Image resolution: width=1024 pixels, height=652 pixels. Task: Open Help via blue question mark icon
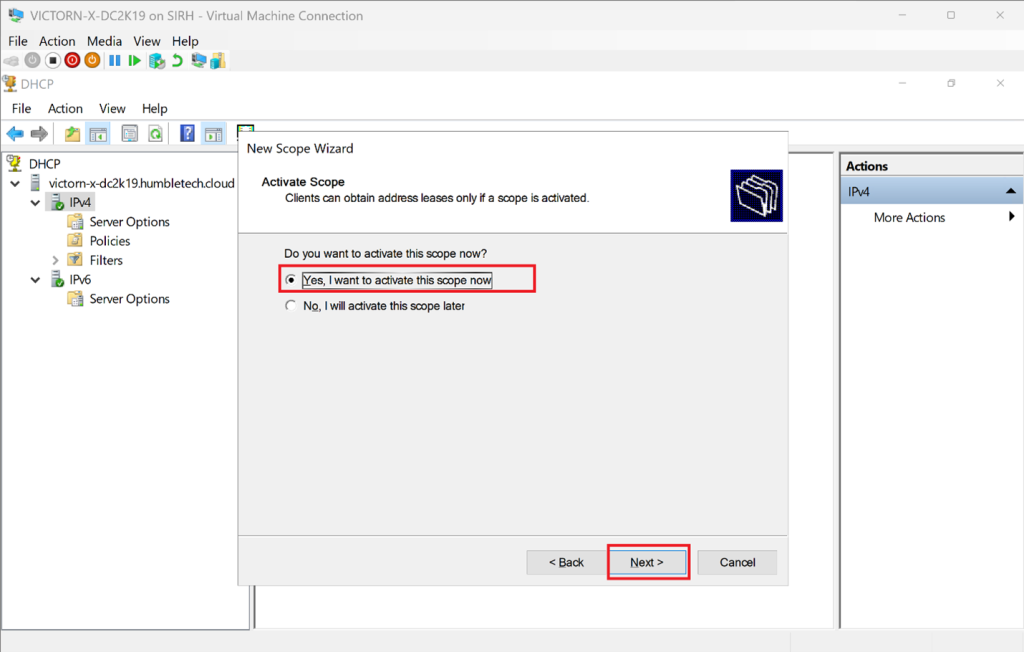tap(187, 134)
